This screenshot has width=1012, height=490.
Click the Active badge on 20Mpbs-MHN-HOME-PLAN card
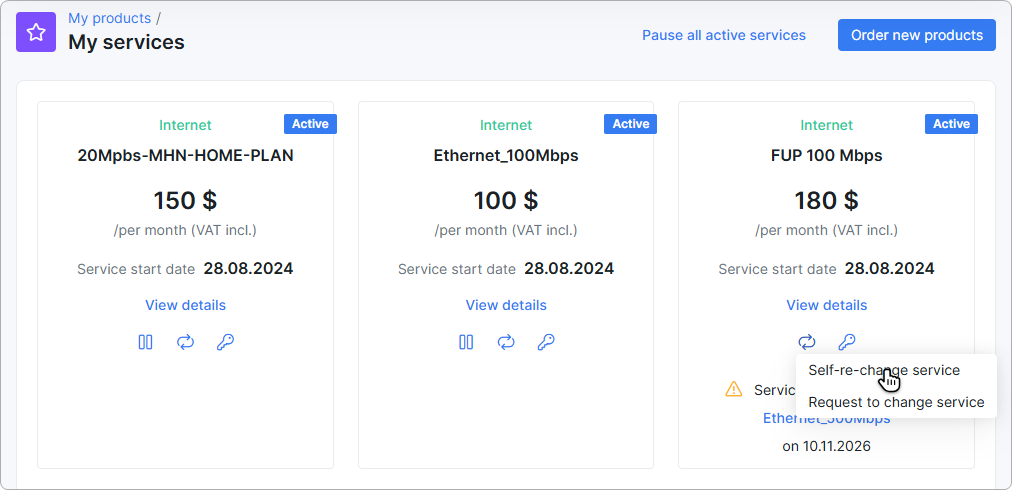310,124
